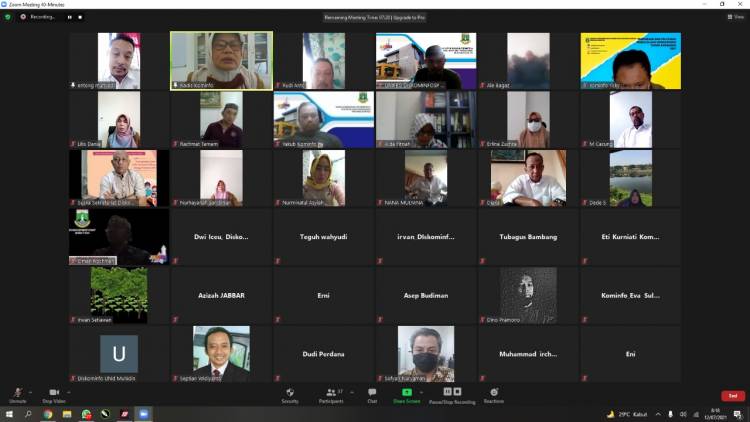
Task: Open the Windows Start menu
Action: click(9, 414)
